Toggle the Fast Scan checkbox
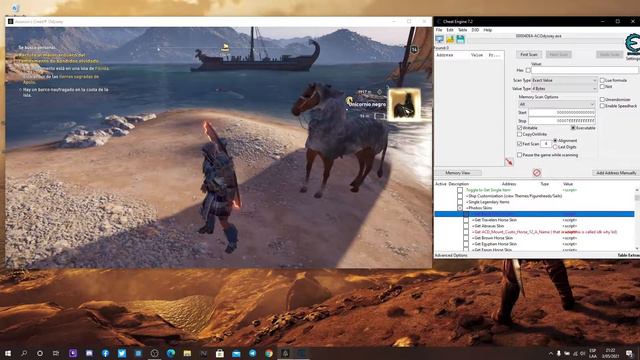The width and height of the screenshot is (640, 360). click(520, 144)
